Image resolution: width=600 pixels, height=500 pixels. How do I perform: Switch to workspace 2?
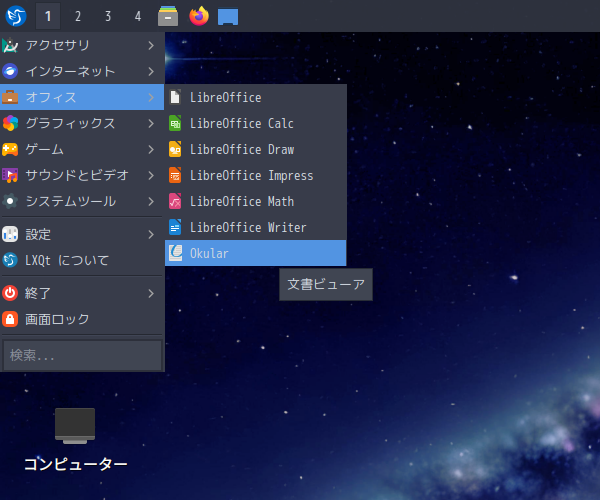point(78,16)
